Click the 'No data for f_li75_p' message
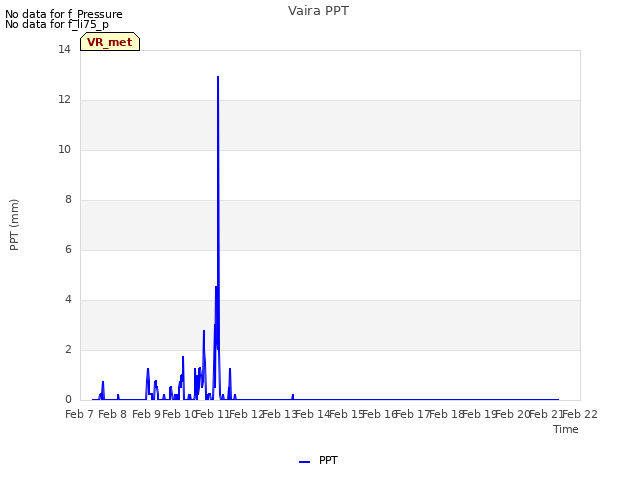The width and height of the screenshot is (640, 480). [x=57, y=24]
